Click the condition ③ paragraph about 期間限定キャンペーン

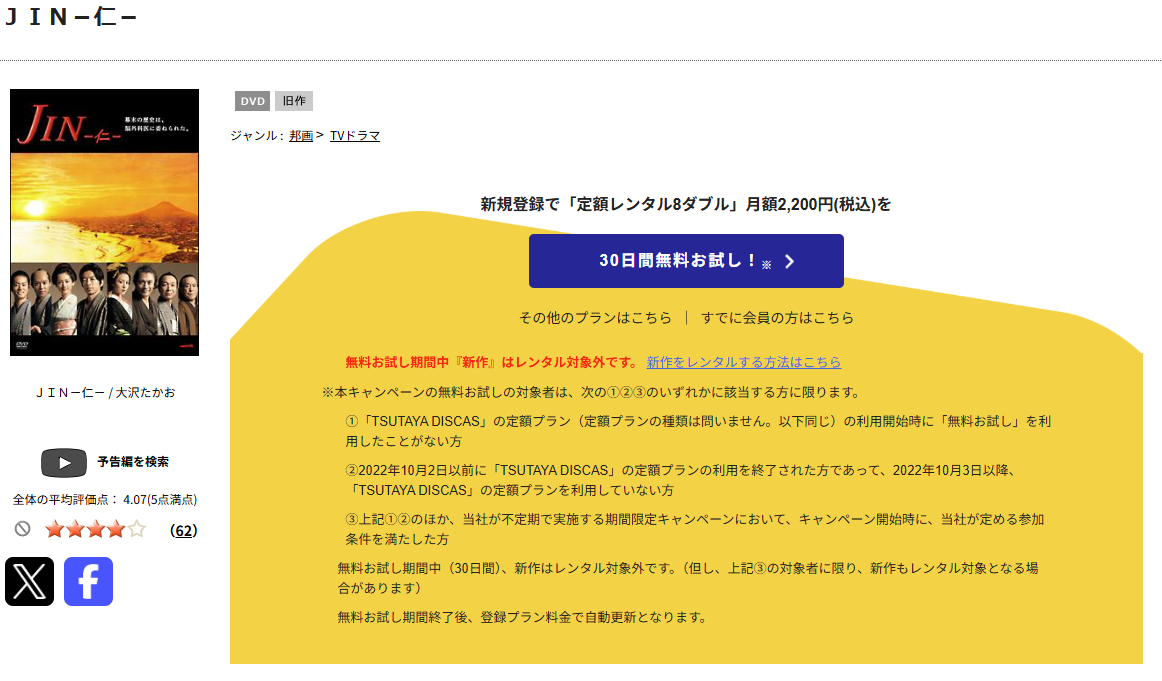[x=695, y=529]
